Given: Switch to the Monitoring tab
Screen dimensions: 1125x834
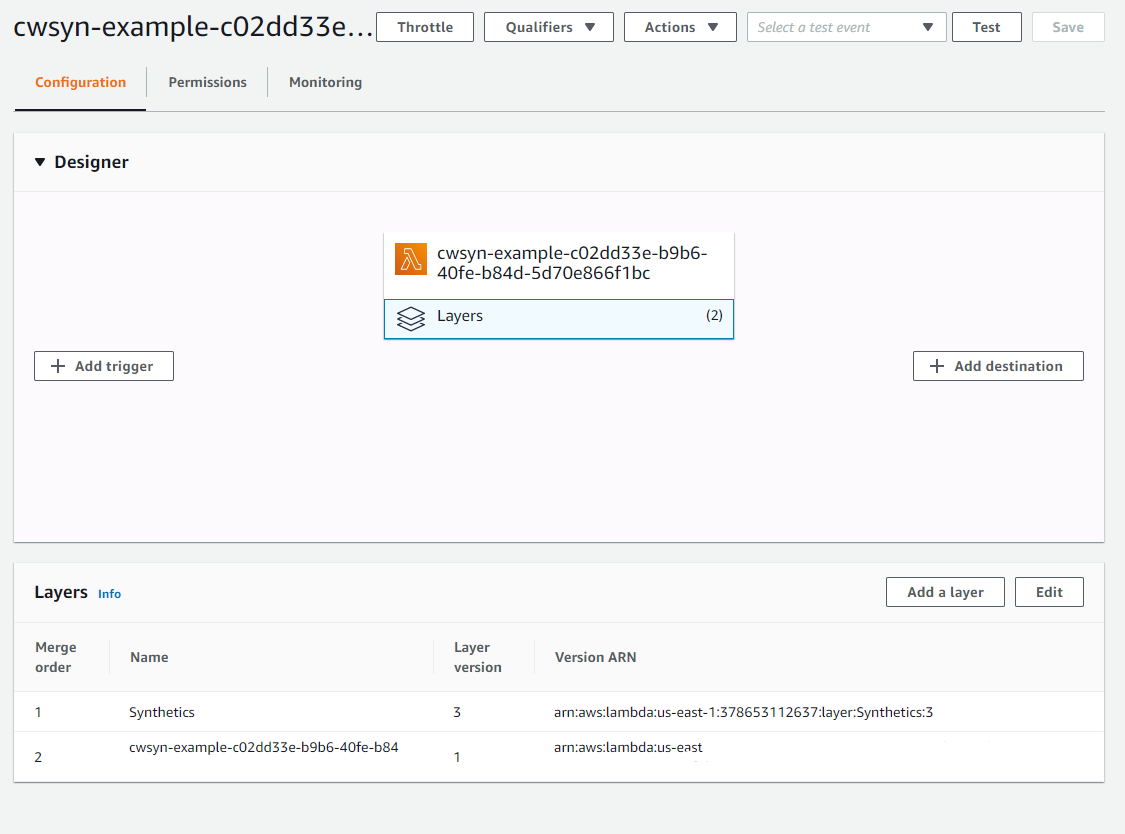Looking at the screenshot, I should (325, 82).
